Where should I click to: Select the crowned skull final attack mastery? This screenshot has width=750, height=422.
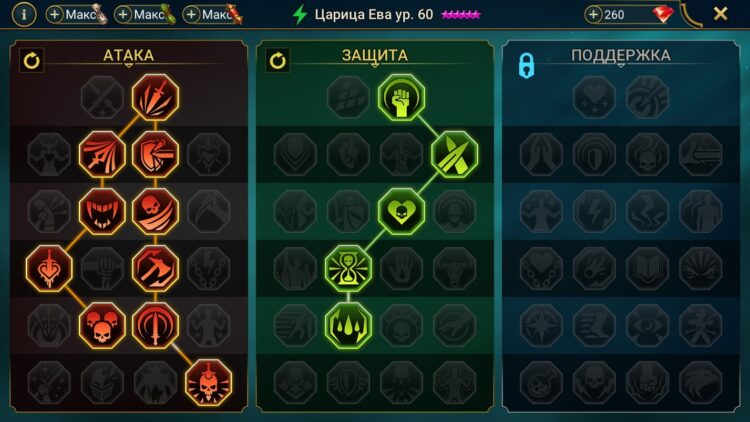[209, 383]
